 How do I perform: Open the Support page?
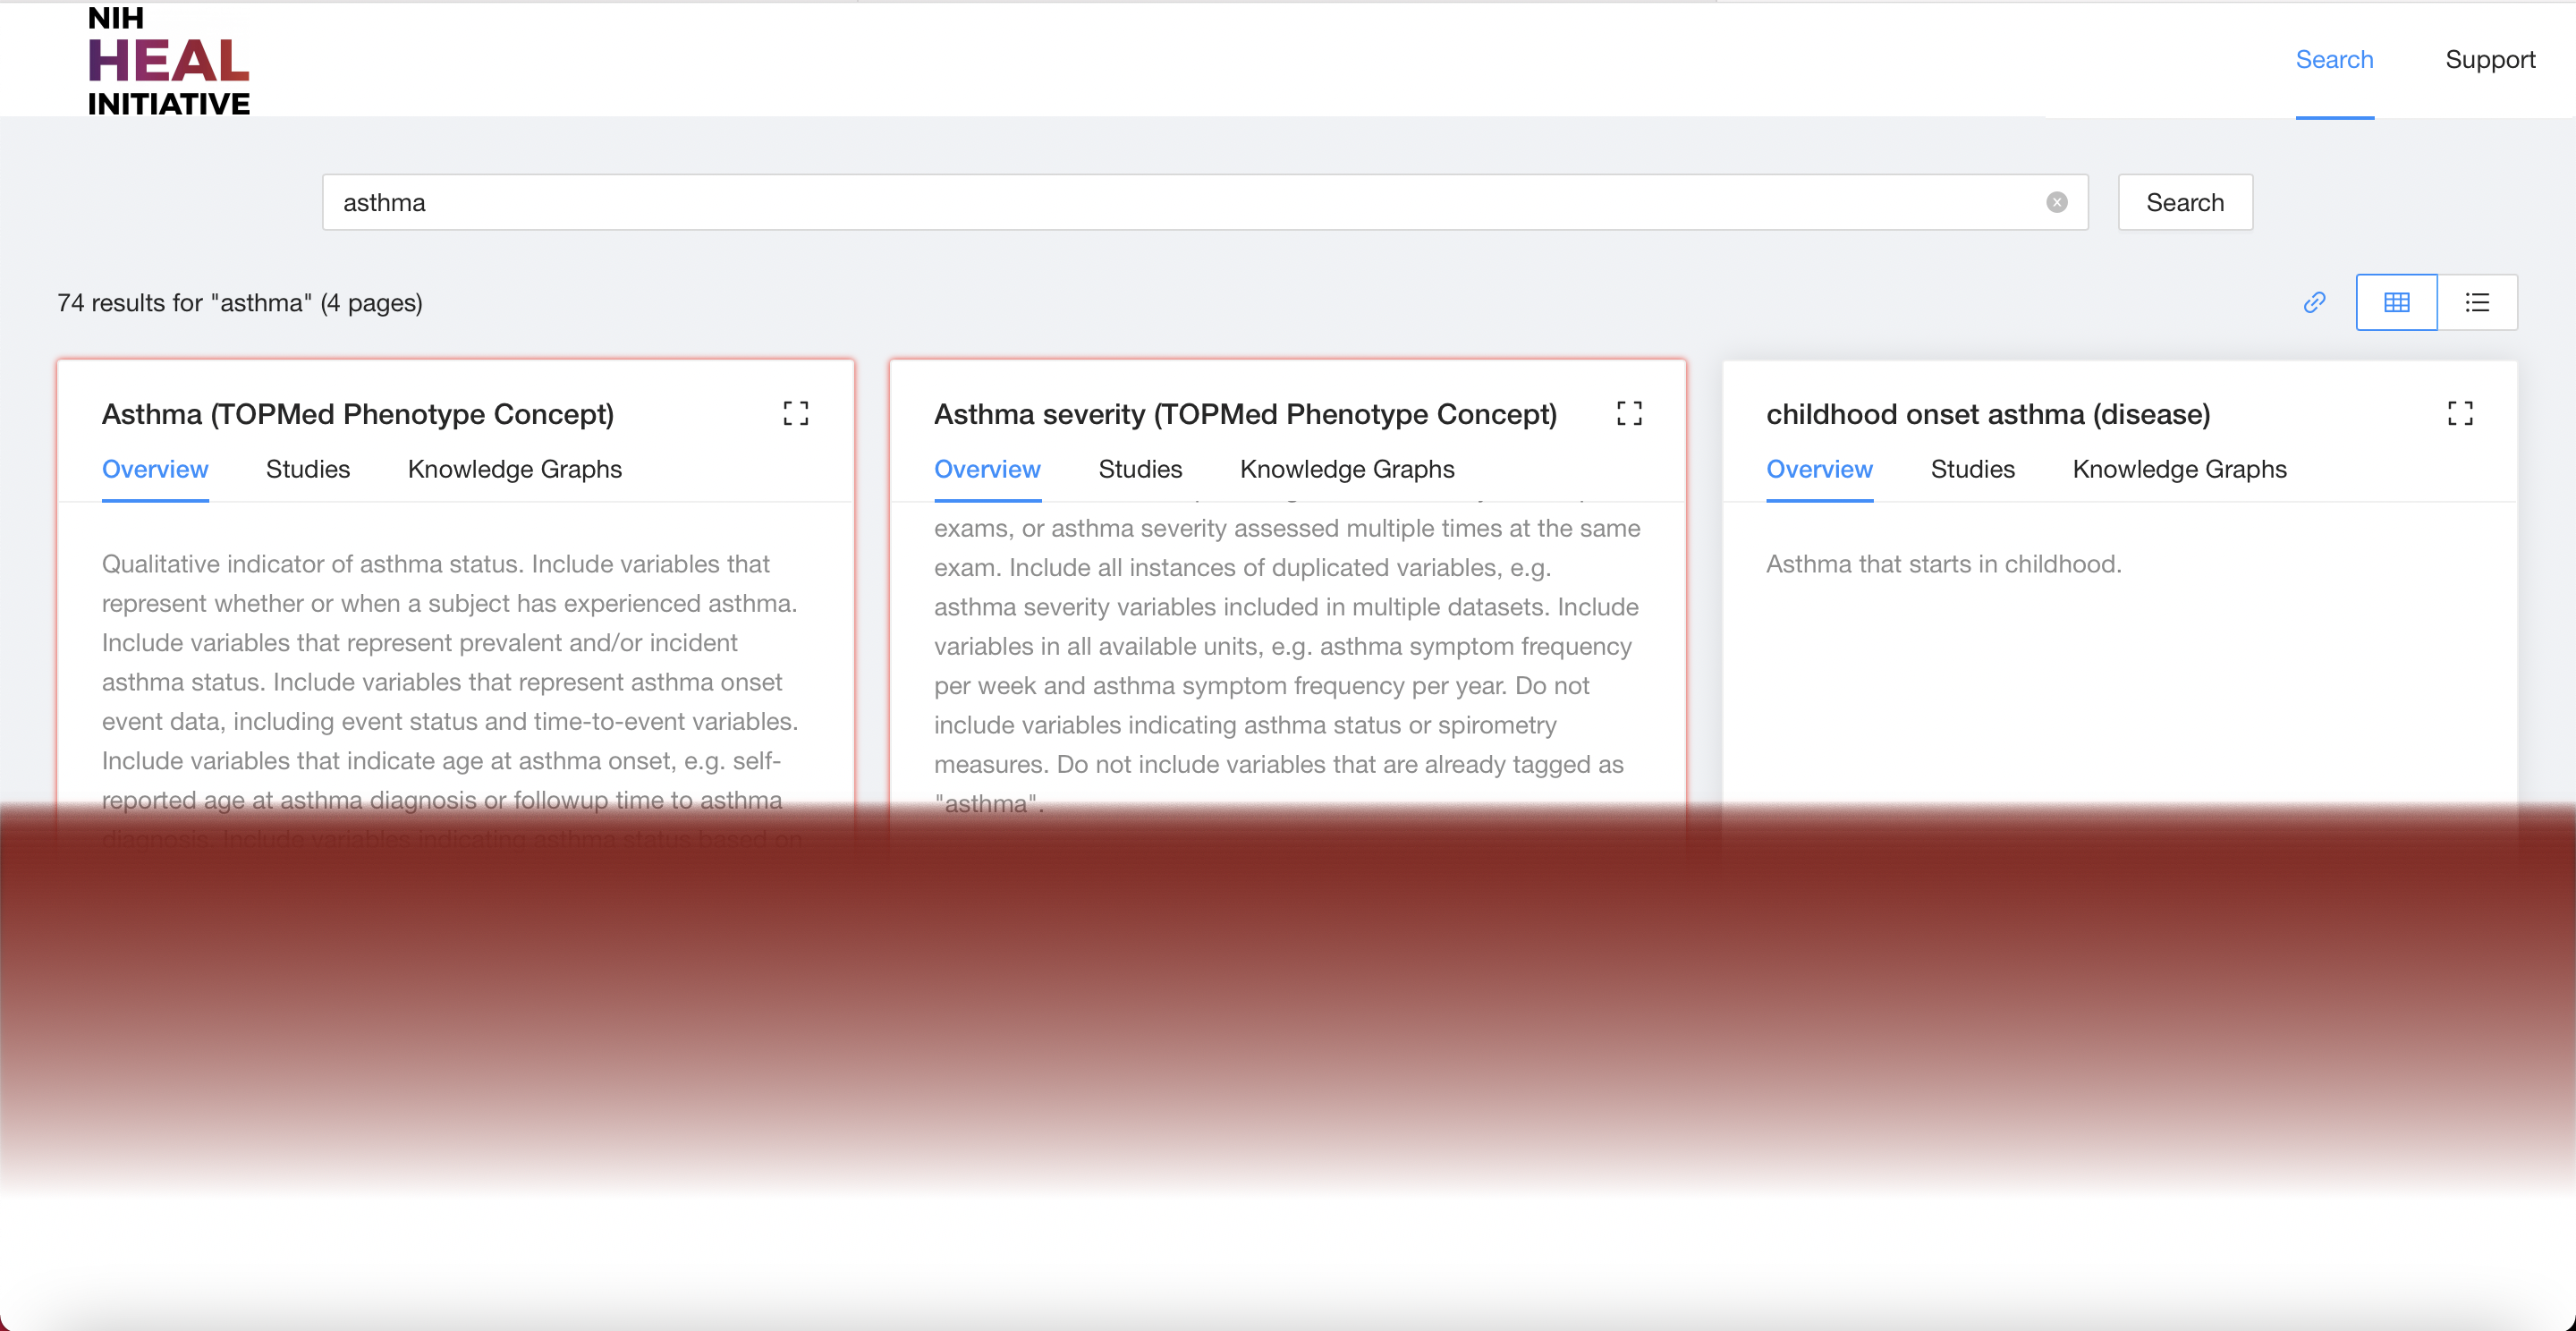tap(2490, 59)
